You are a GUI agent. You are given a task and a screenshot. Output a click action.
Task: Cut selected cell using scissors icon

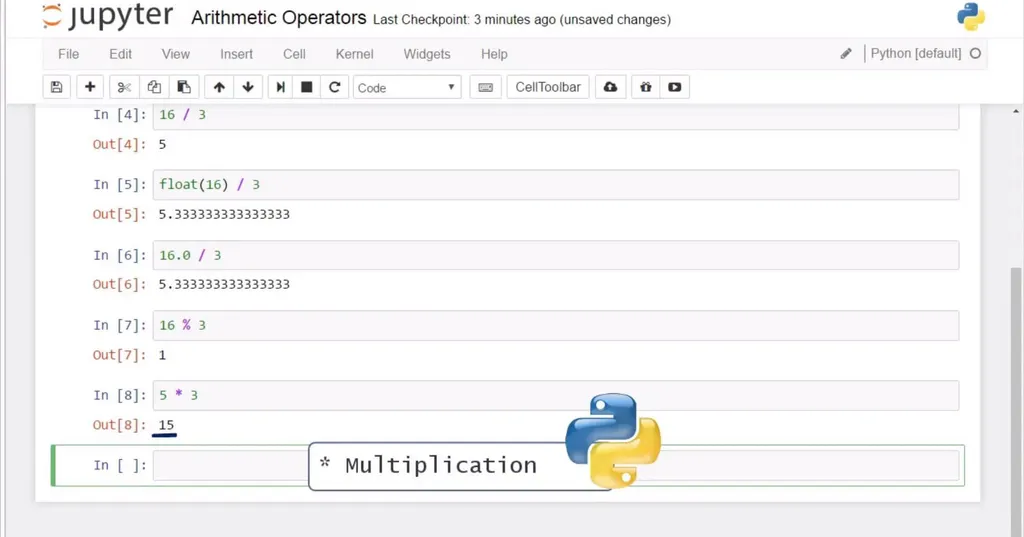pyautogui.click(x=124, y=87)
